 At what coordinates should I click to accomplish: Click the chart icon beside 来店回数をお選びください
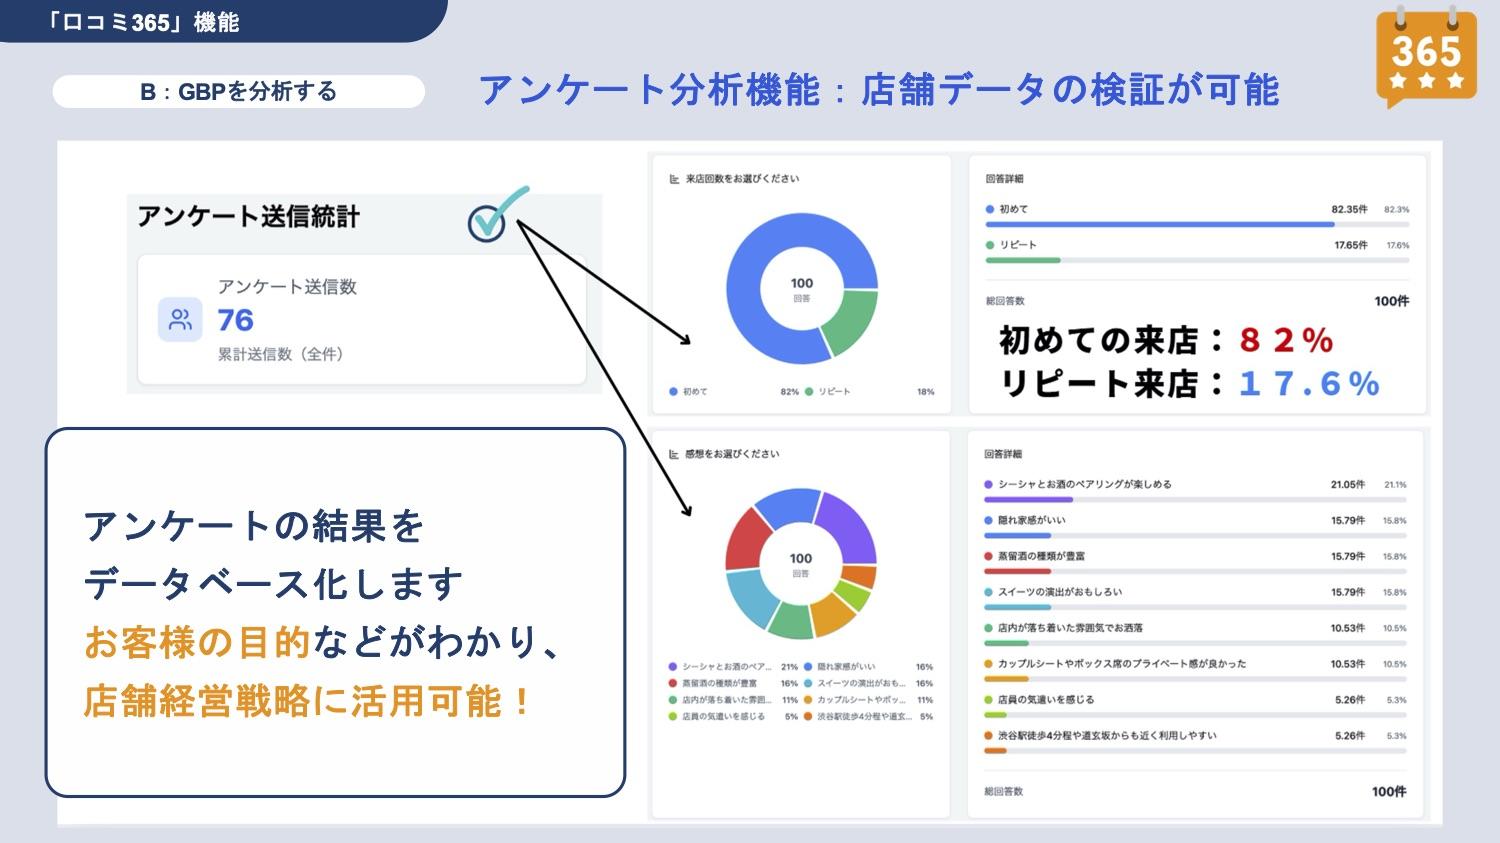point(674,179)
